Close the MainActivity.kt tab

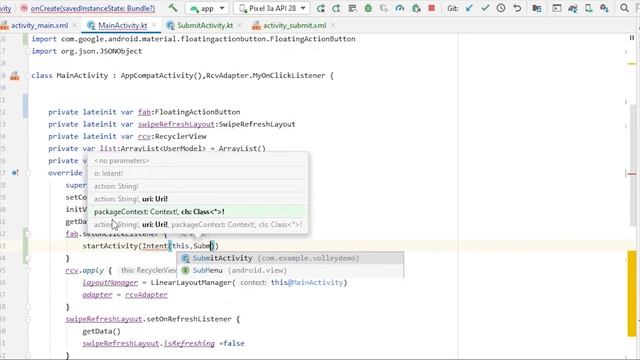click(154, 25)
